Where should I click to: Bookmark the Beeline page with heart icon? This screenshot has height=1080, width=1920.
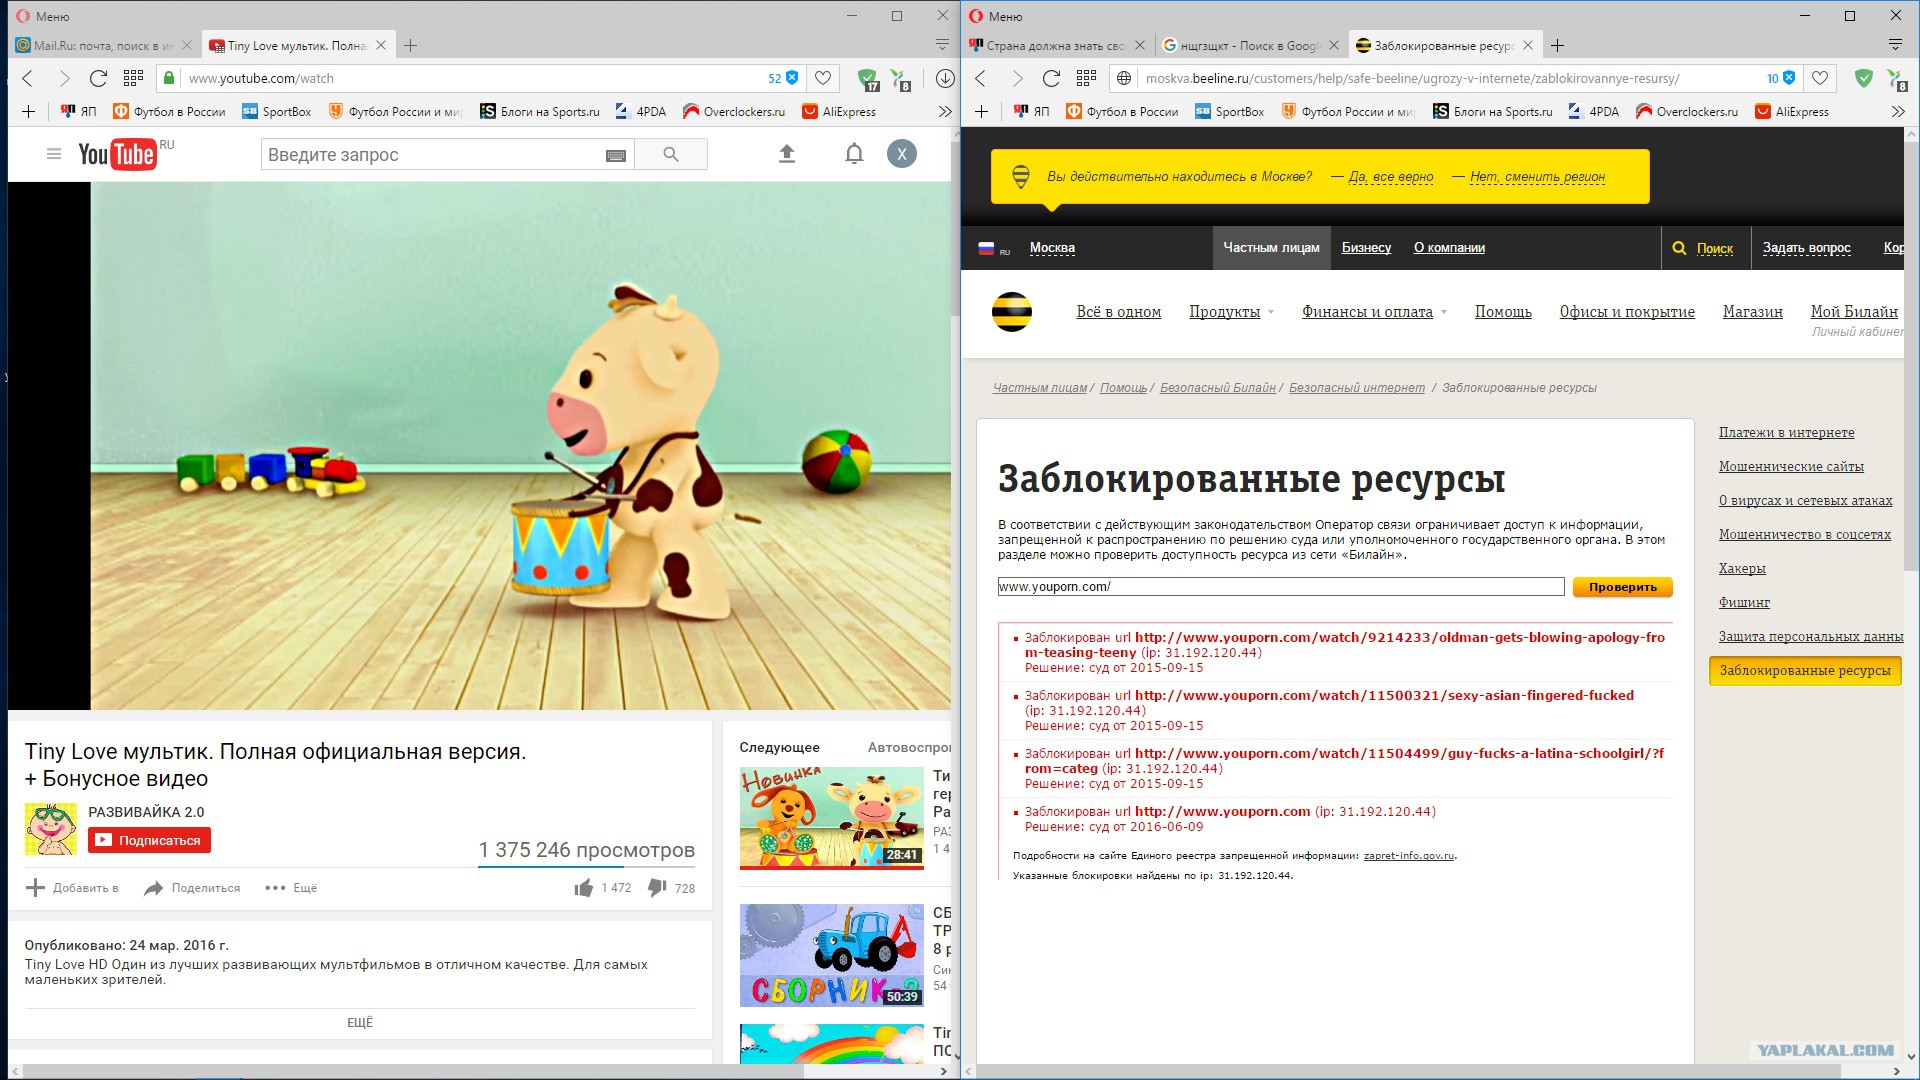pos(1820,78)
